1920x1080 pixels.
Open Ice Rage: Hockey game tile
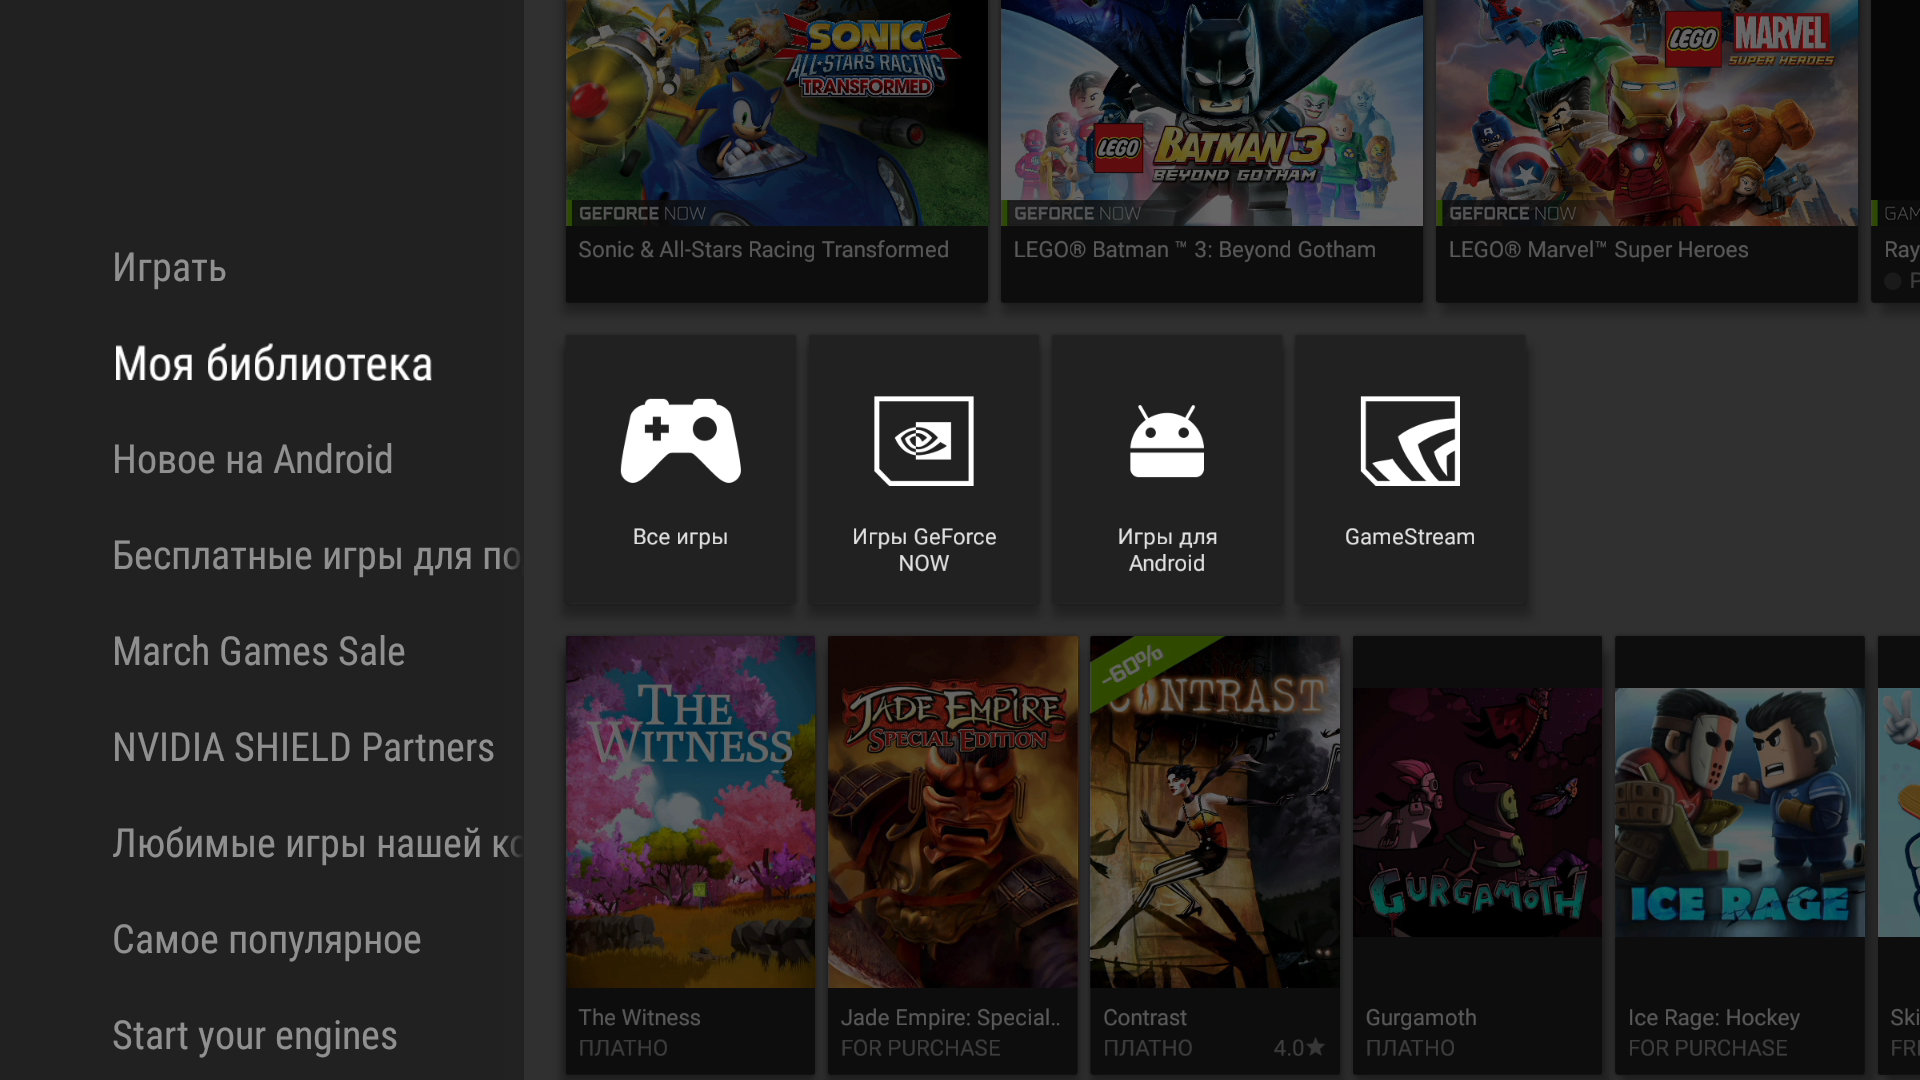(x=1739, y=812)
